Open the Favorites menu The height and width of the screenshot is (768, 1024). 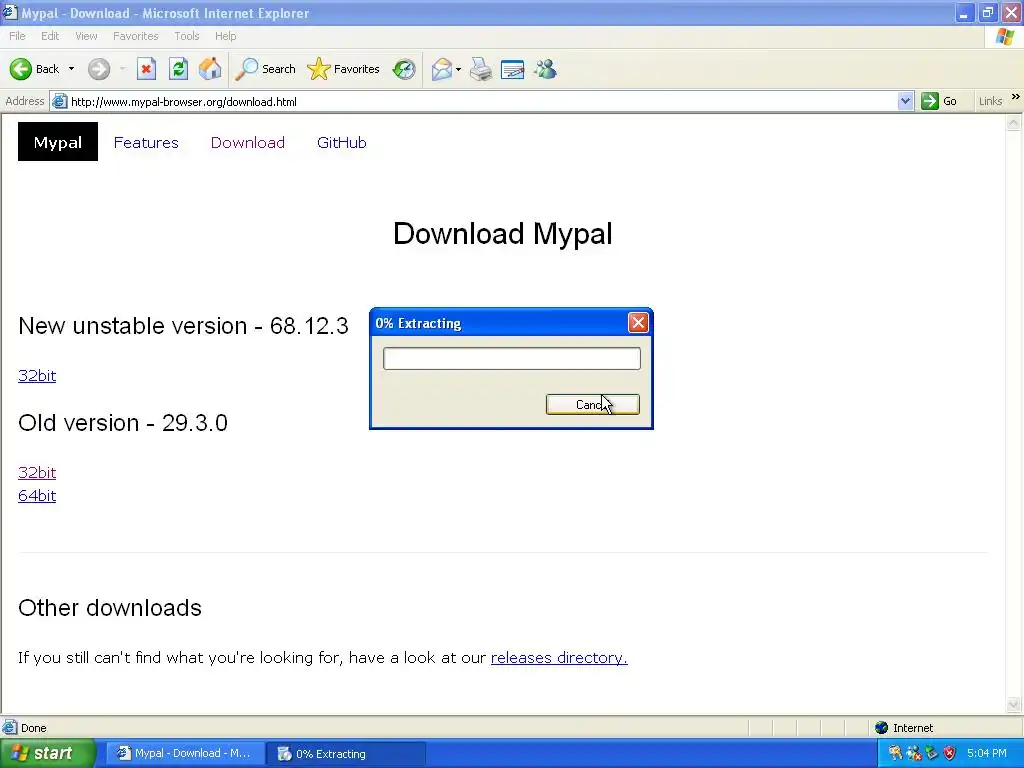click(x=135, y=36)
